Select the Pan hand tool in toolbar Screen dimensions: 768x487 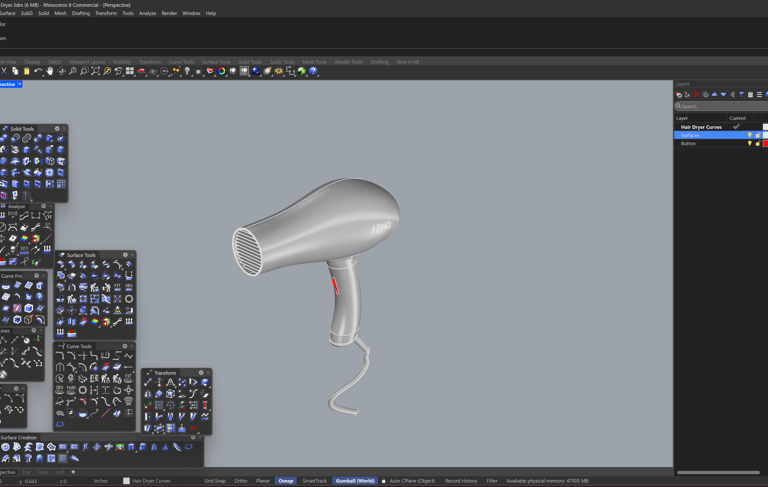pos(50,72)
